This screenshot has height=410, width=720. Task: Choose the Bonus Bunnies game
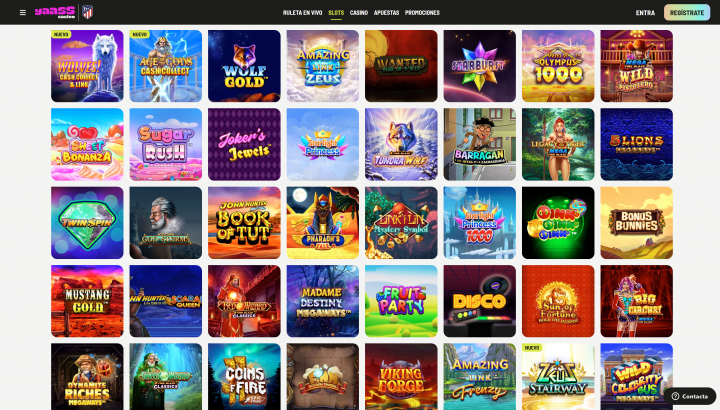[x=636, y=223]
